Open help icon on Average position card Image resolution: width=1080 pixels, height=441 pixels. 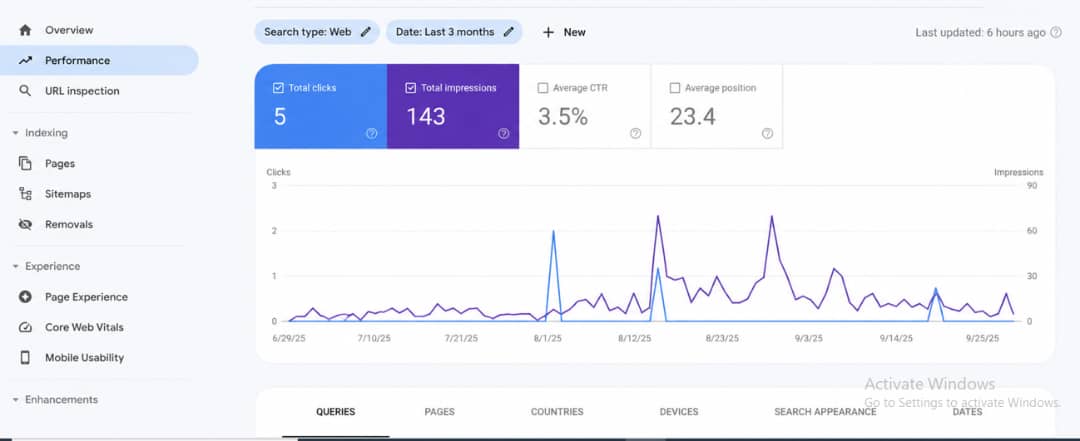tap(767, 134)
